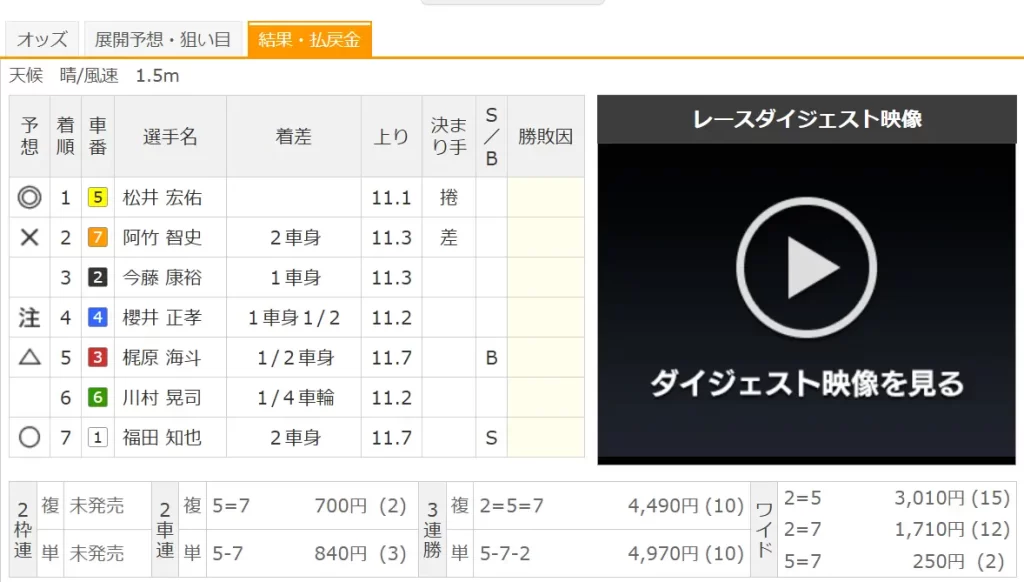Click blue car number 4 badge
The height and width of the screenshot is (582, 1024).
click(97, 318)
